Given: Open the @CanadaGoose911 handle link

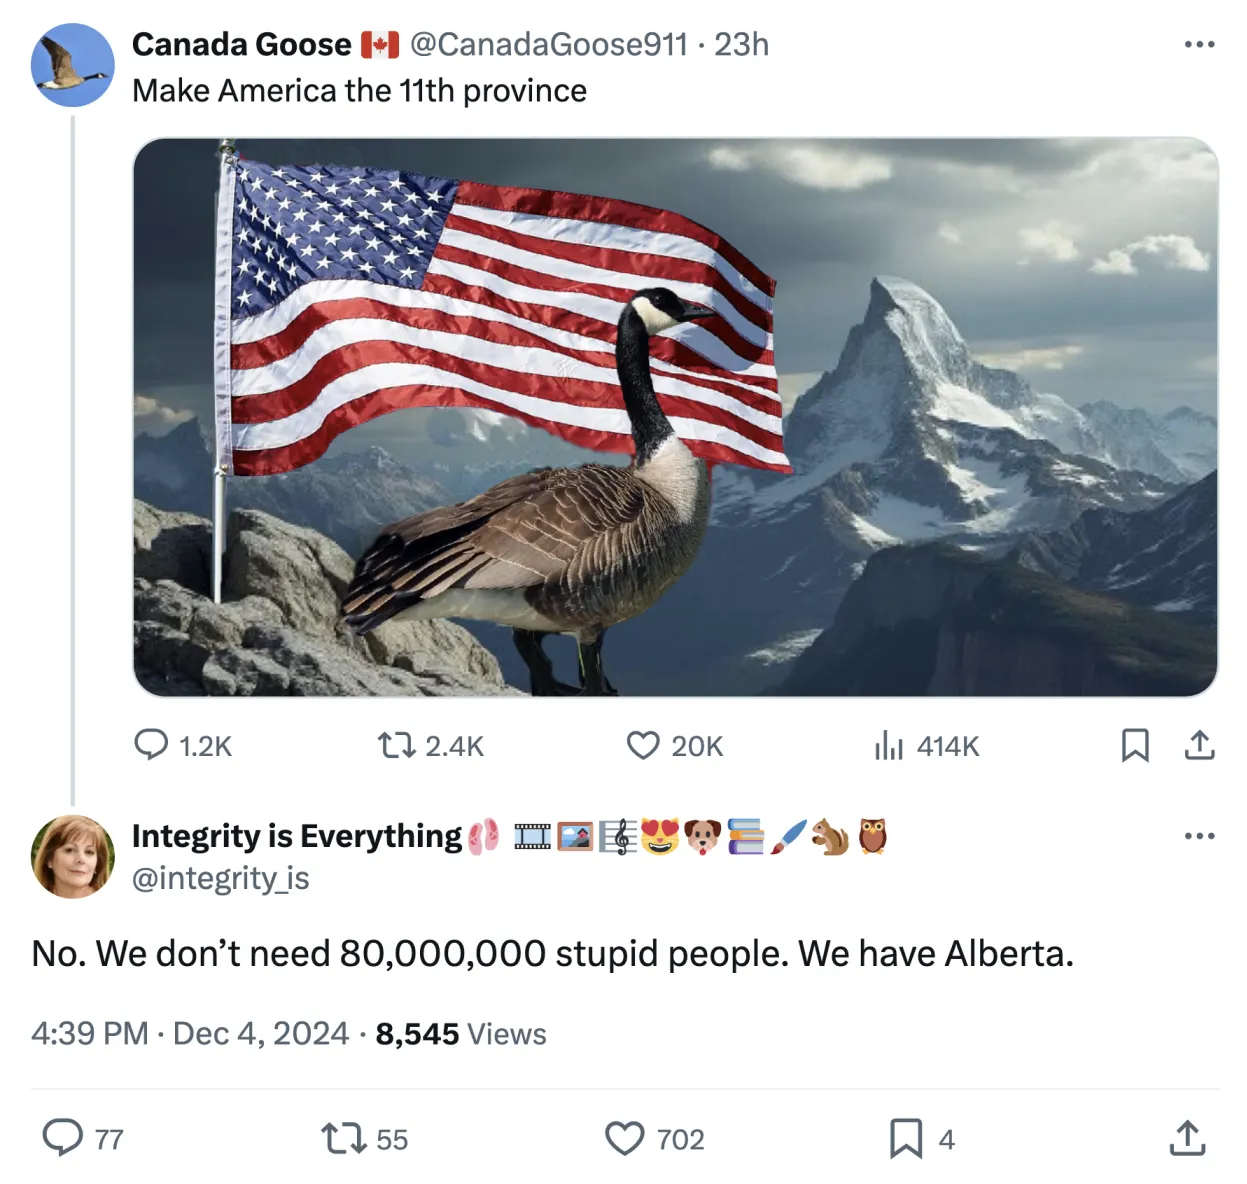Looking at the screenshot, I should 548,44.
